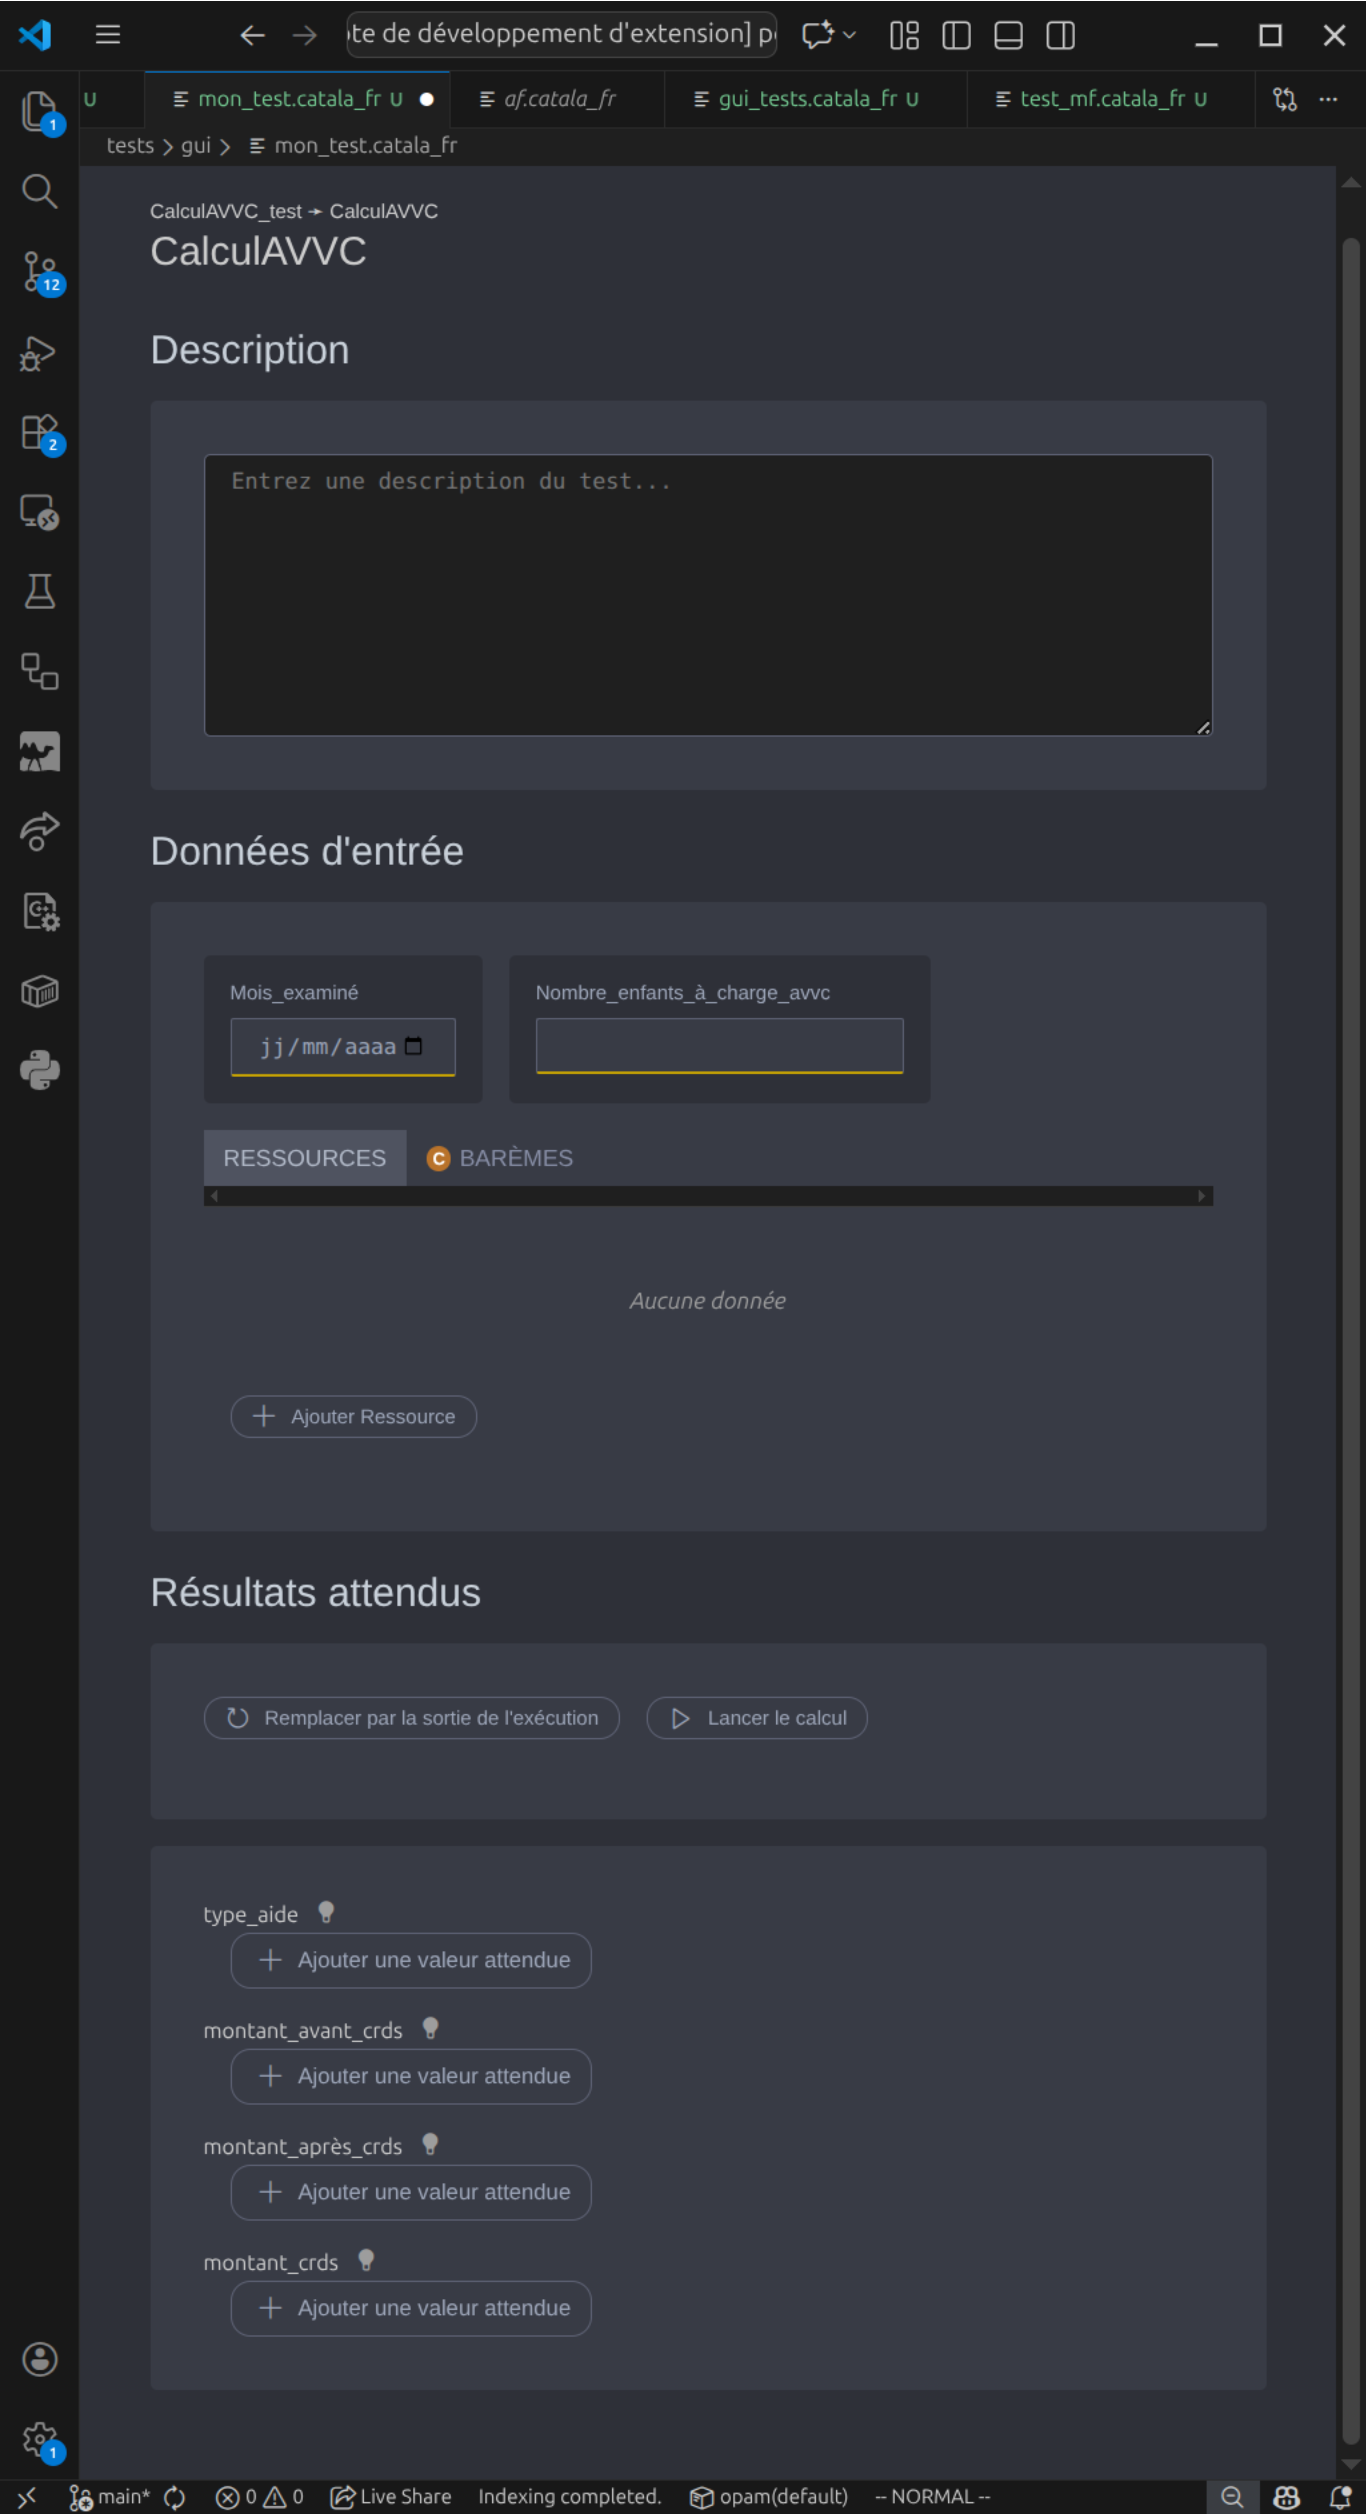Switch to gui_tests.catala_fr tab
The image size is (1366, 2514).
(816, 99)
